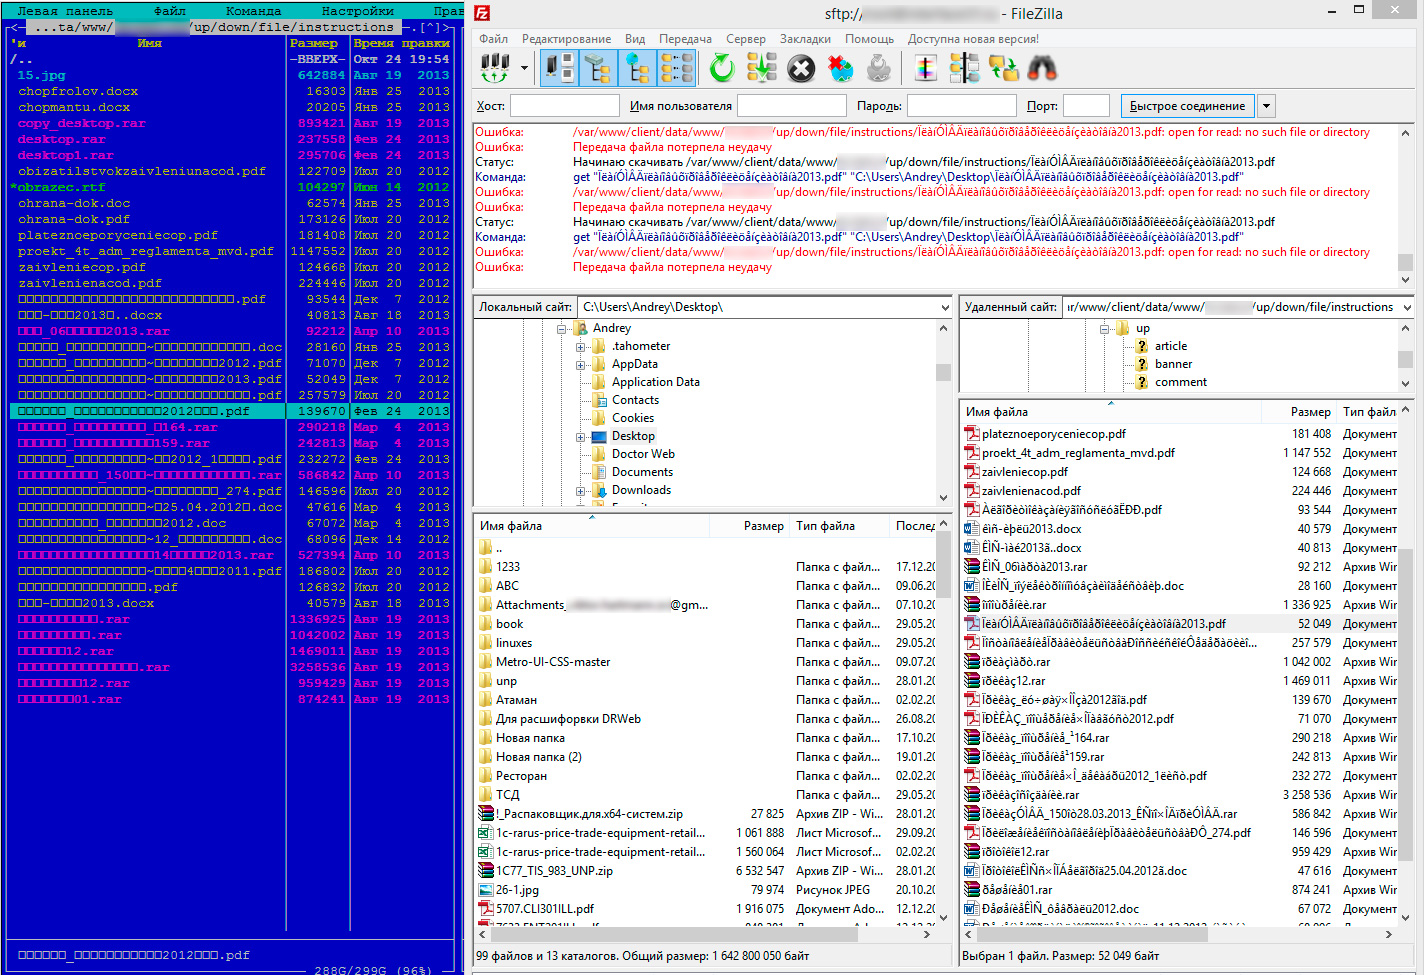The width and height of the screenshot is (1424, 975).
Task: Click the Быстрое соединение button
Action: 1187,106
